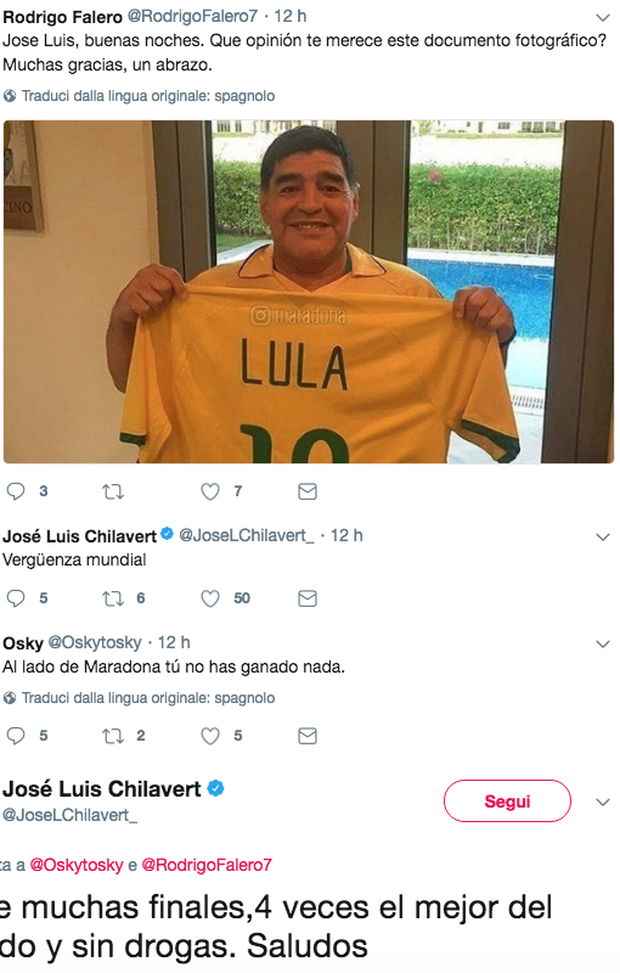Expand options chevron on 'Vergüenza mundial' tweet
The height and width of the screenshot is (973, 620).
[603, 537]
